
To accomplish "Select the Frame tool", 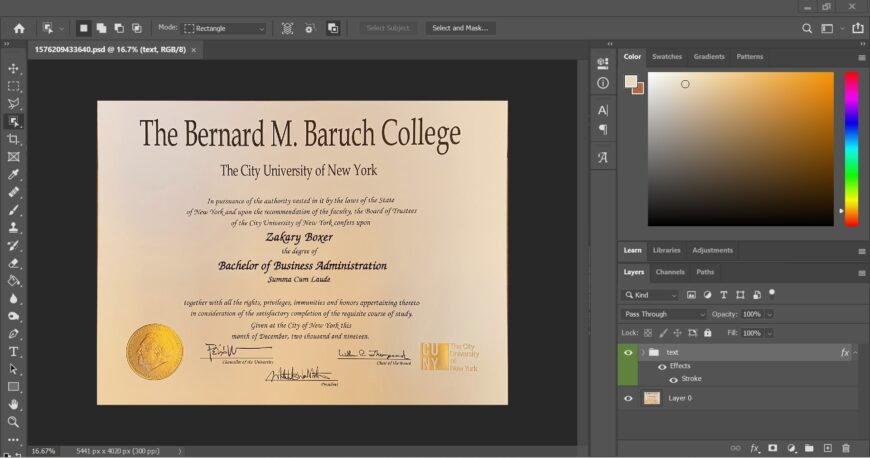I will [x=13, y=157].
